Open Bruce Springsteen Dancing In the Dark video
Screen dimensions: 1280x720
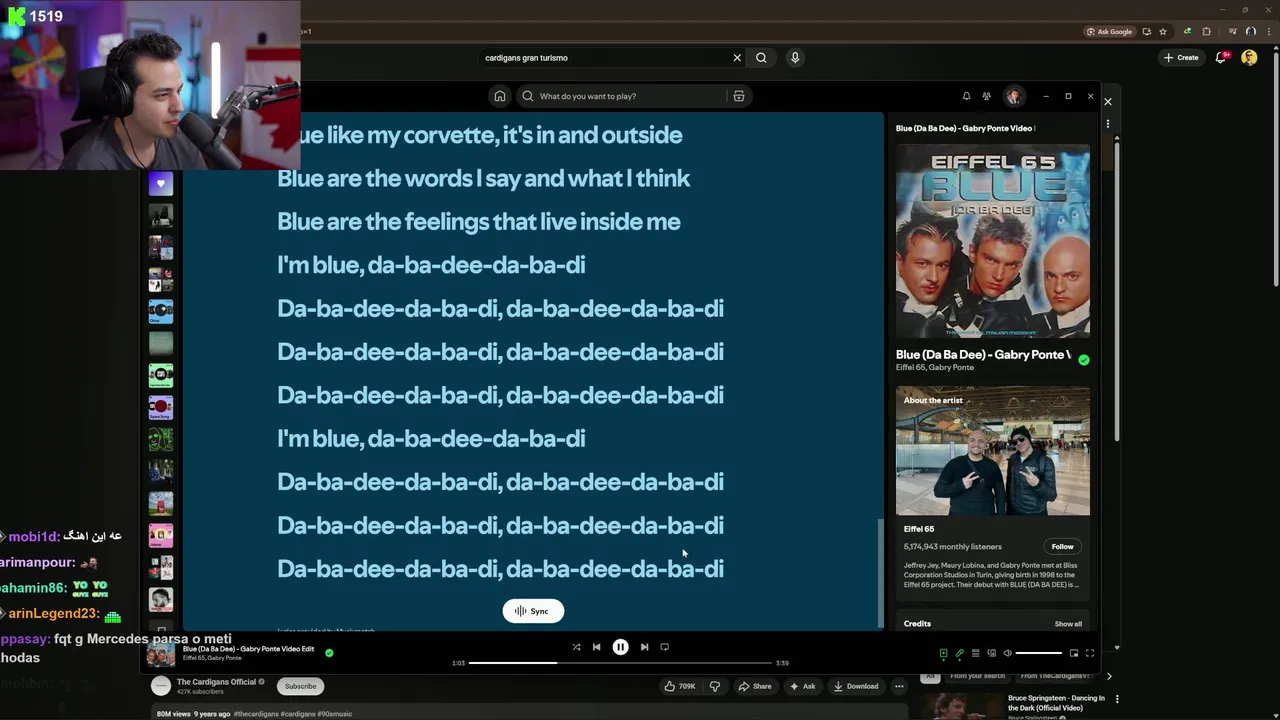(x=1056, y=702)
